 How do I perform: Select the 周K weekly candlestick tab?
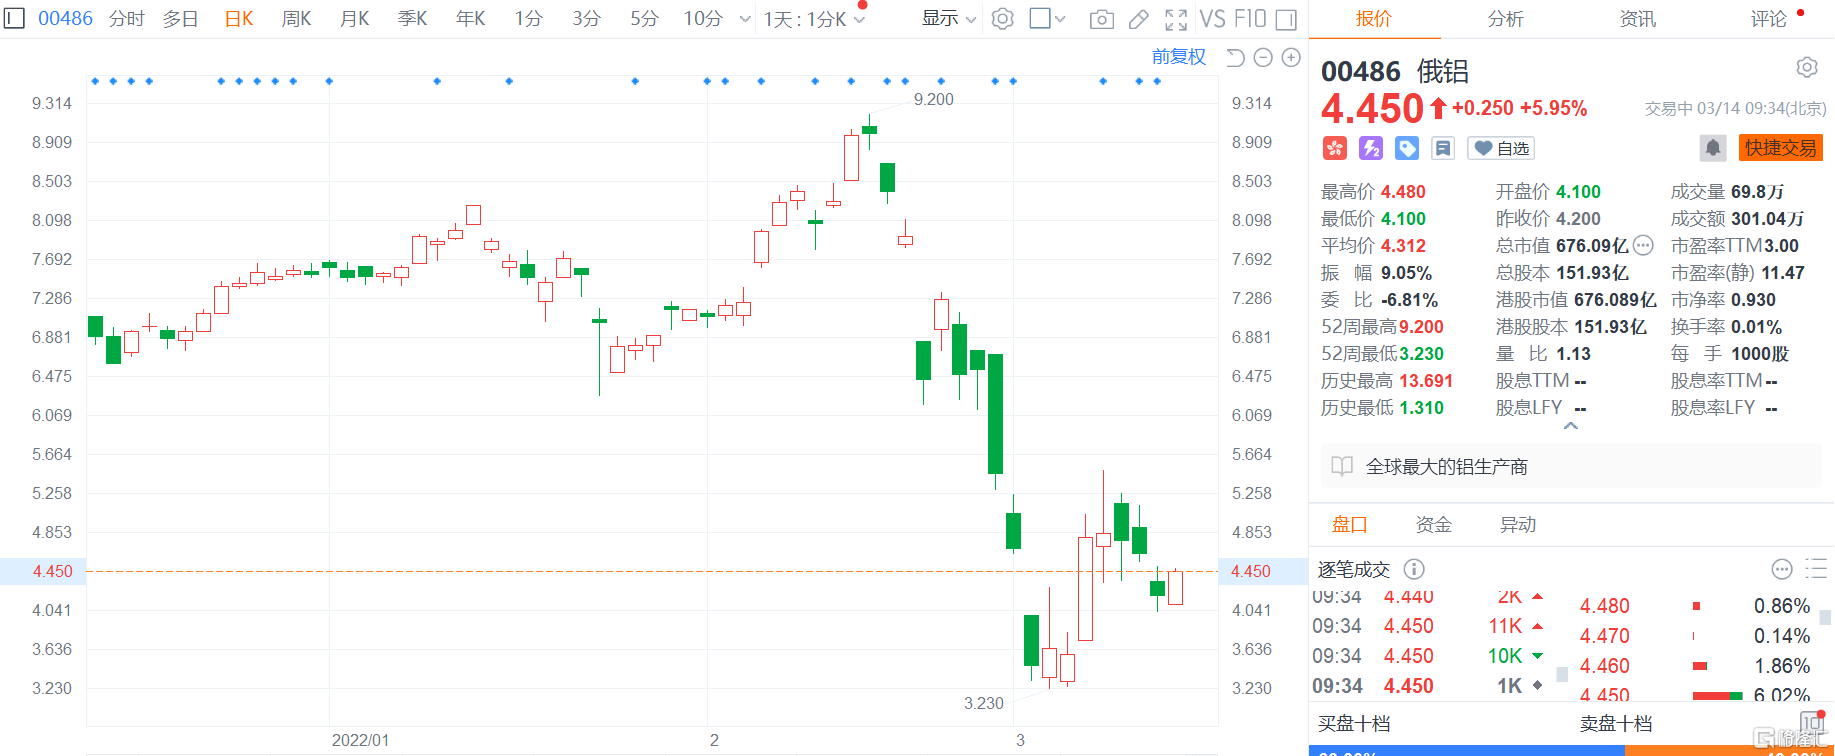[x=297, y=19]
